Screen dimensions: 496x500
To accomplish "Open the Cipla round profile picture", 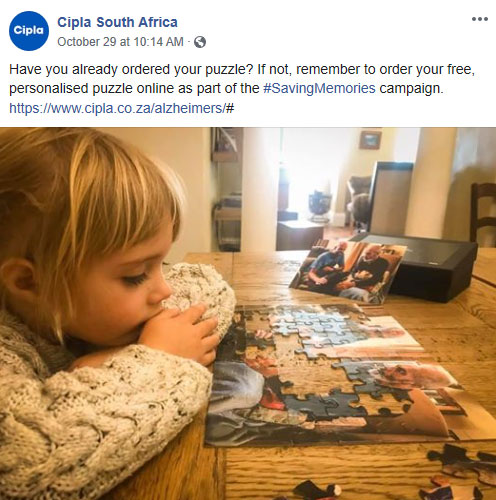I will click(x=29, y=31).
